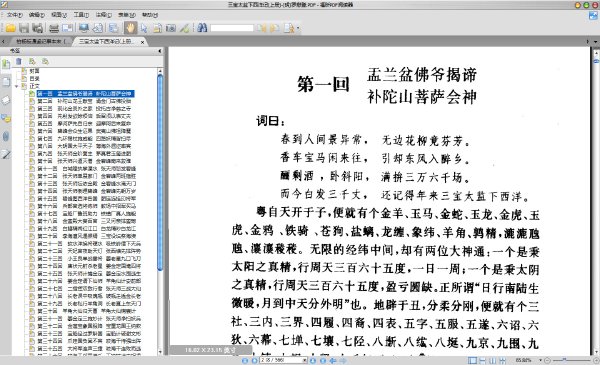Choose the Snapshot camera tool
This screenshot has width=600, height=365.
click(171, 28)
